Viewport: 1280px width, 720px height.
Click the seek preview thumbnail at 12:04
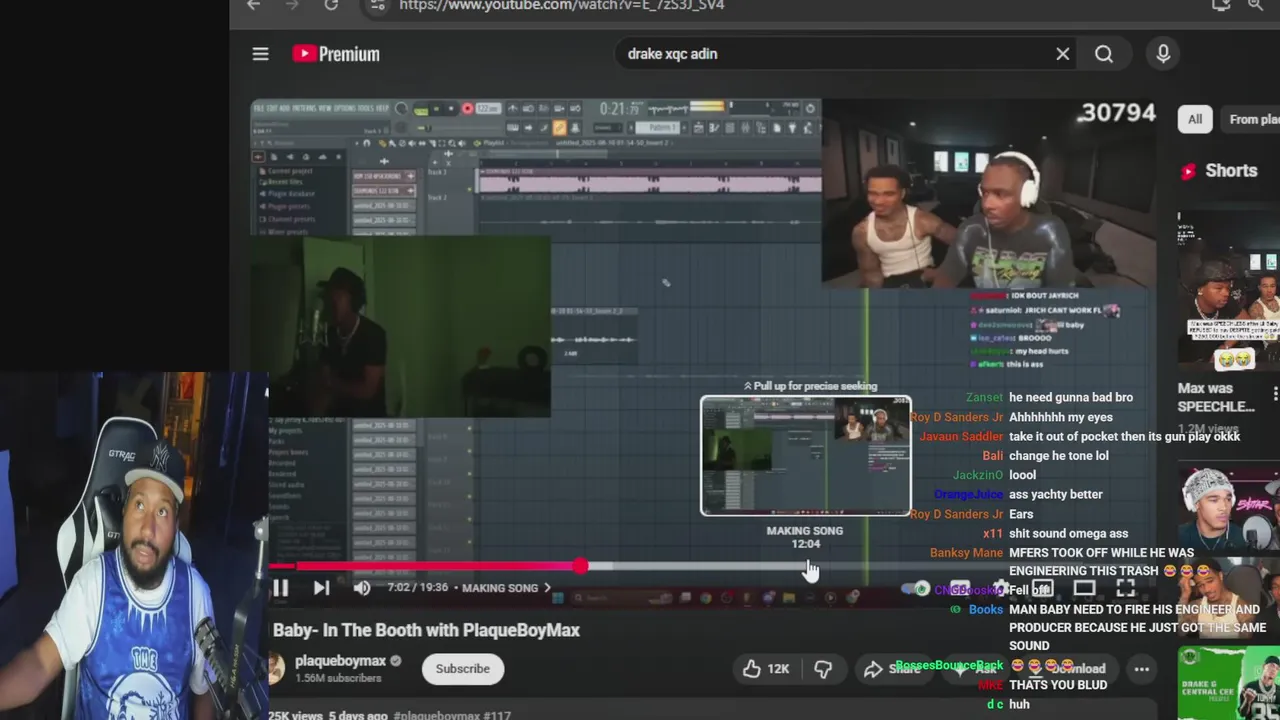coord(805,456)
